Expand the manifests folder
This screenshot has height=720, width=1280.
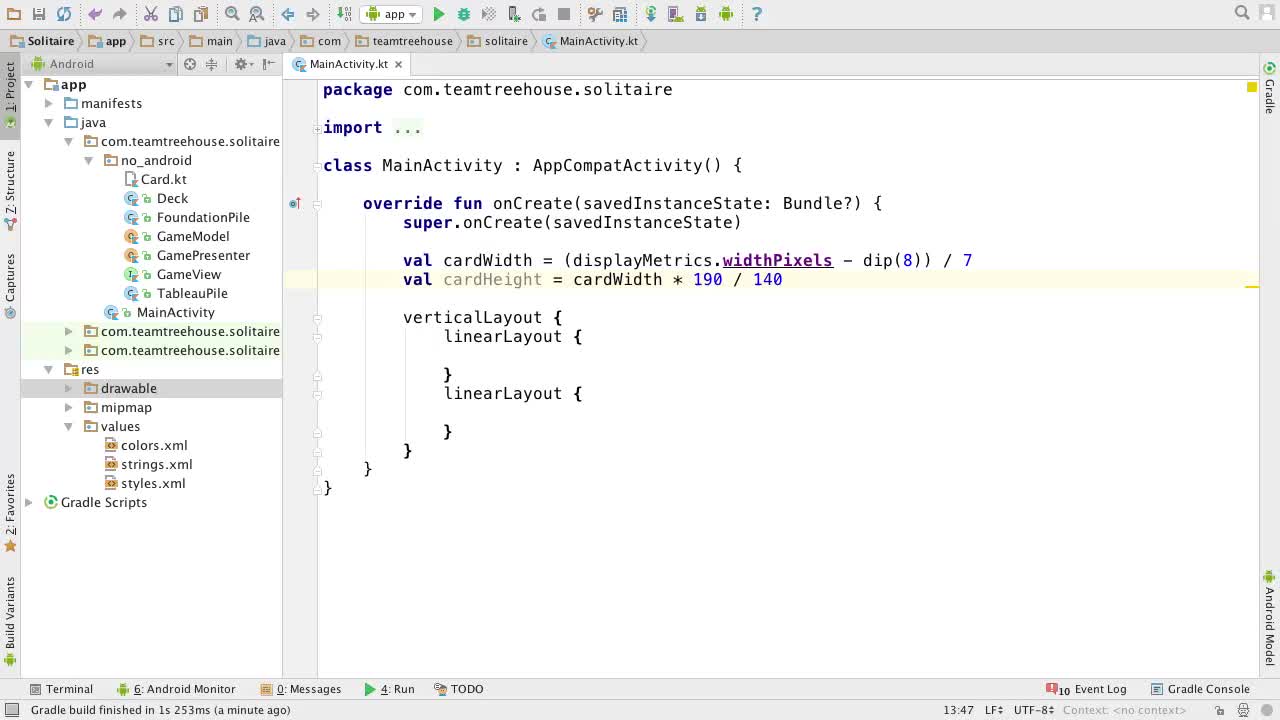tap(48, 103)
